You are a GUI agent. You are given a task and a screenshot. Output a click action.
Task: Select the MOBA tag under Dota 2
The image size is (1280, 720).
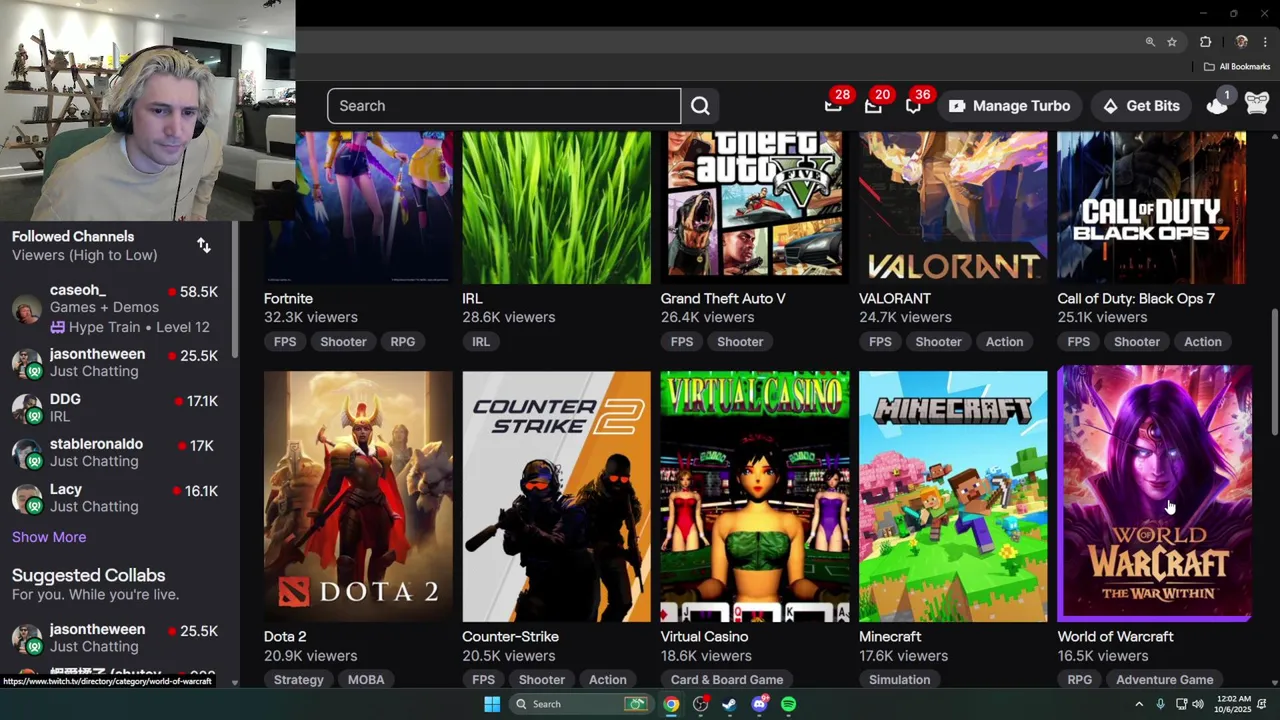click(x=366, y=680)
